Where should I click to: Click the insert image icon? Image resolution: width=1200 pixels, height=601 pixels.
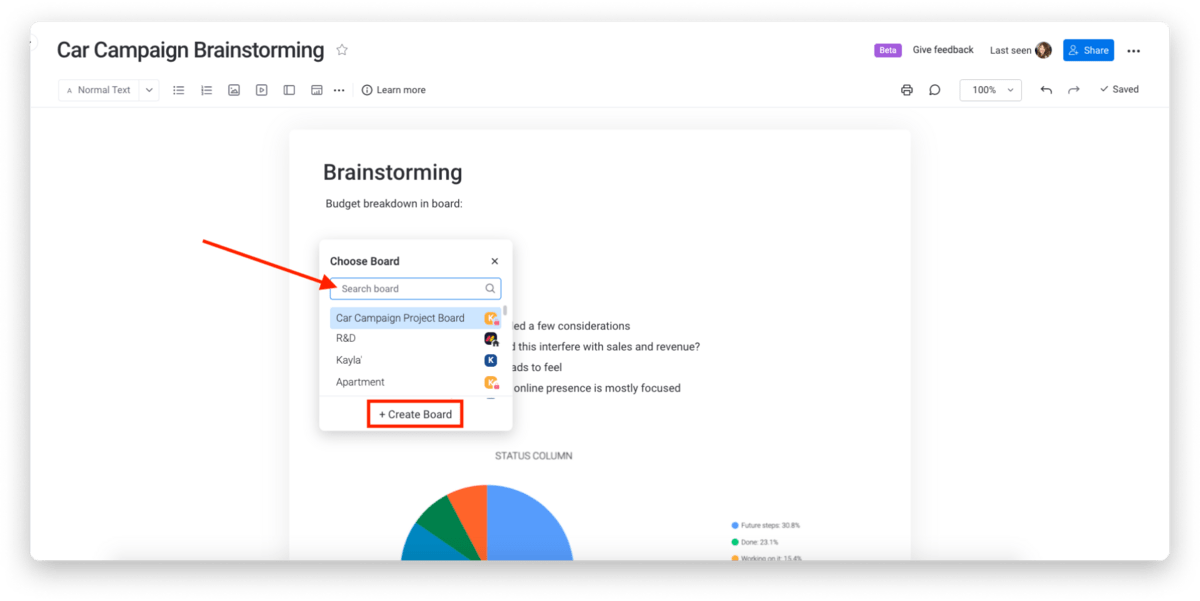[234, 90]
